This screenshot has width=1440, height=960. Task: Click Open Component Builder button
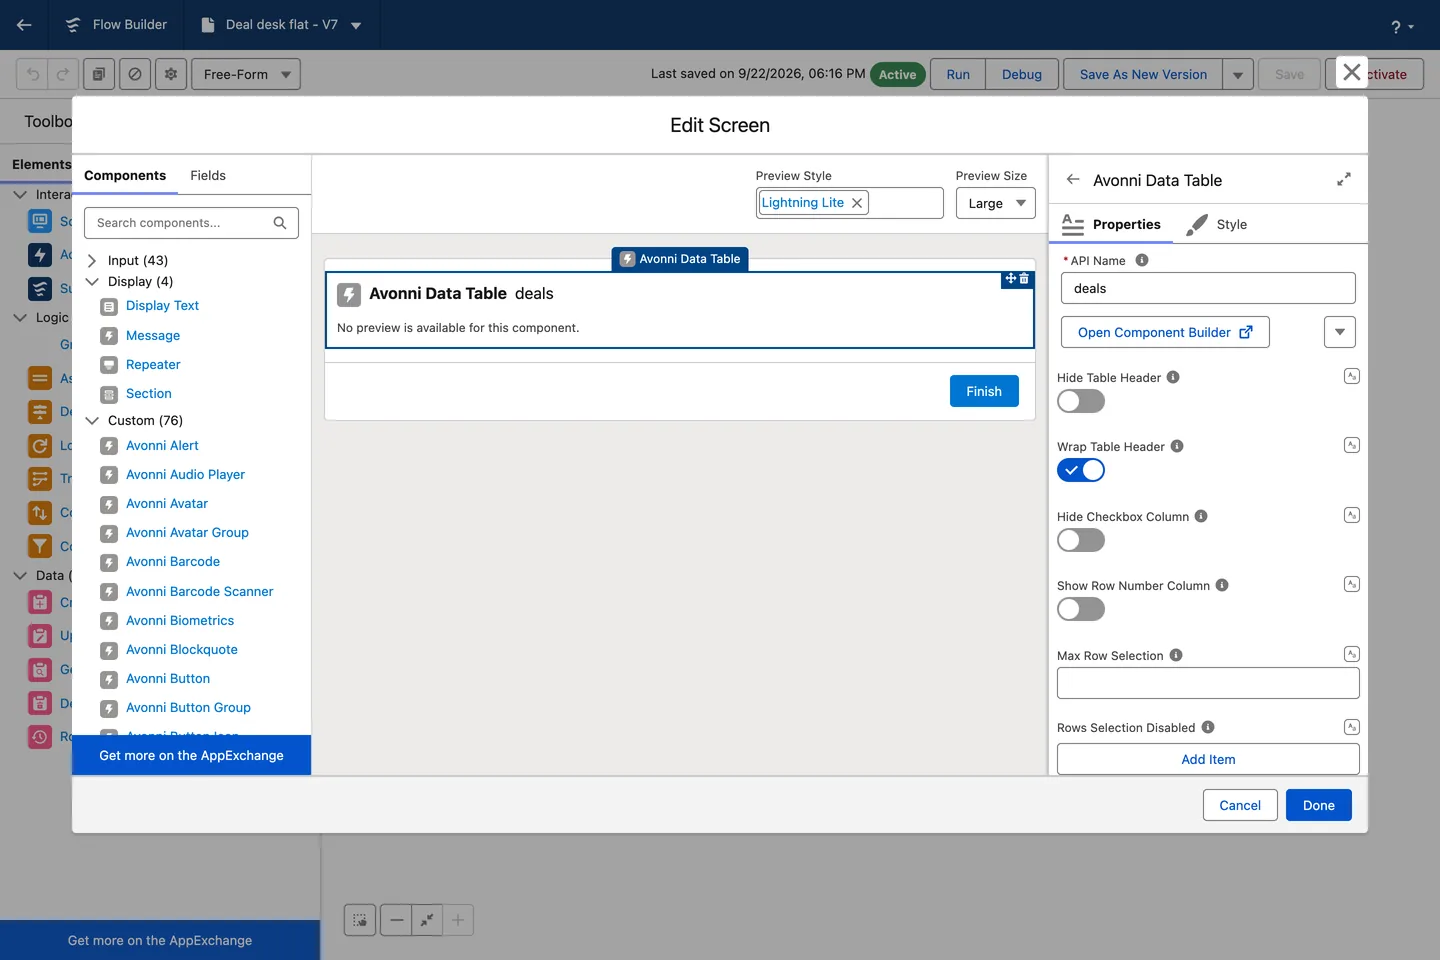point(1165,332)
